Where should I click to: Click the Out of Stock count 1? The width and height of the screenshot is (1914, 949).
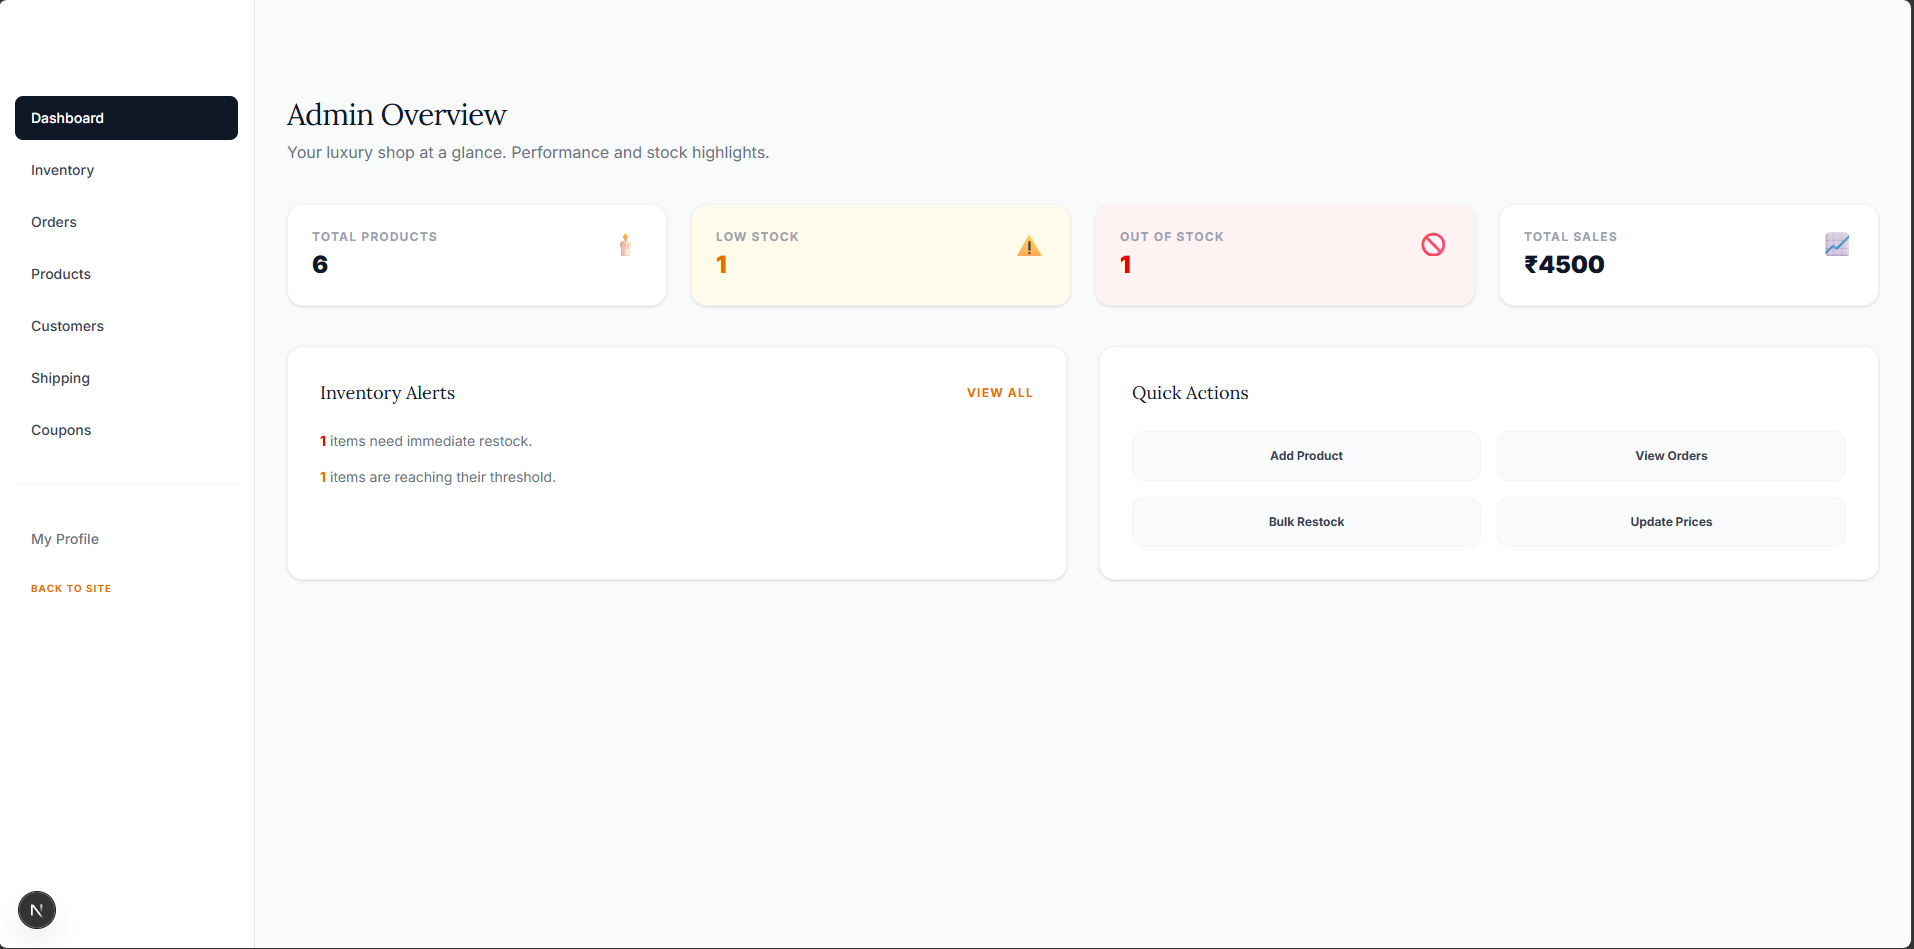[1126, 265]
